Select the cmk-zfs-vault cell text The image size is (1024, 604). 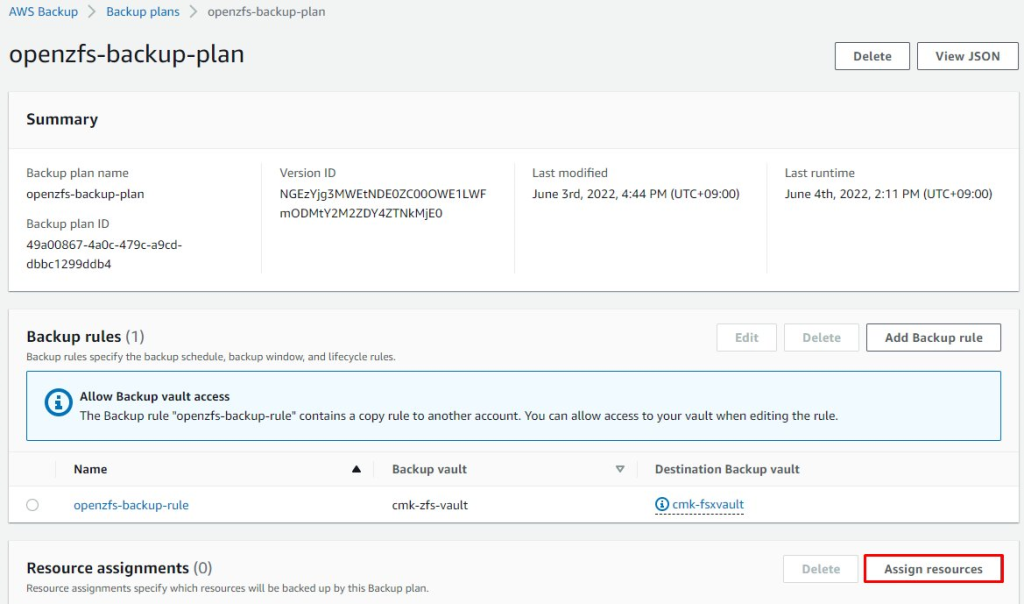[x=430, y=505]
